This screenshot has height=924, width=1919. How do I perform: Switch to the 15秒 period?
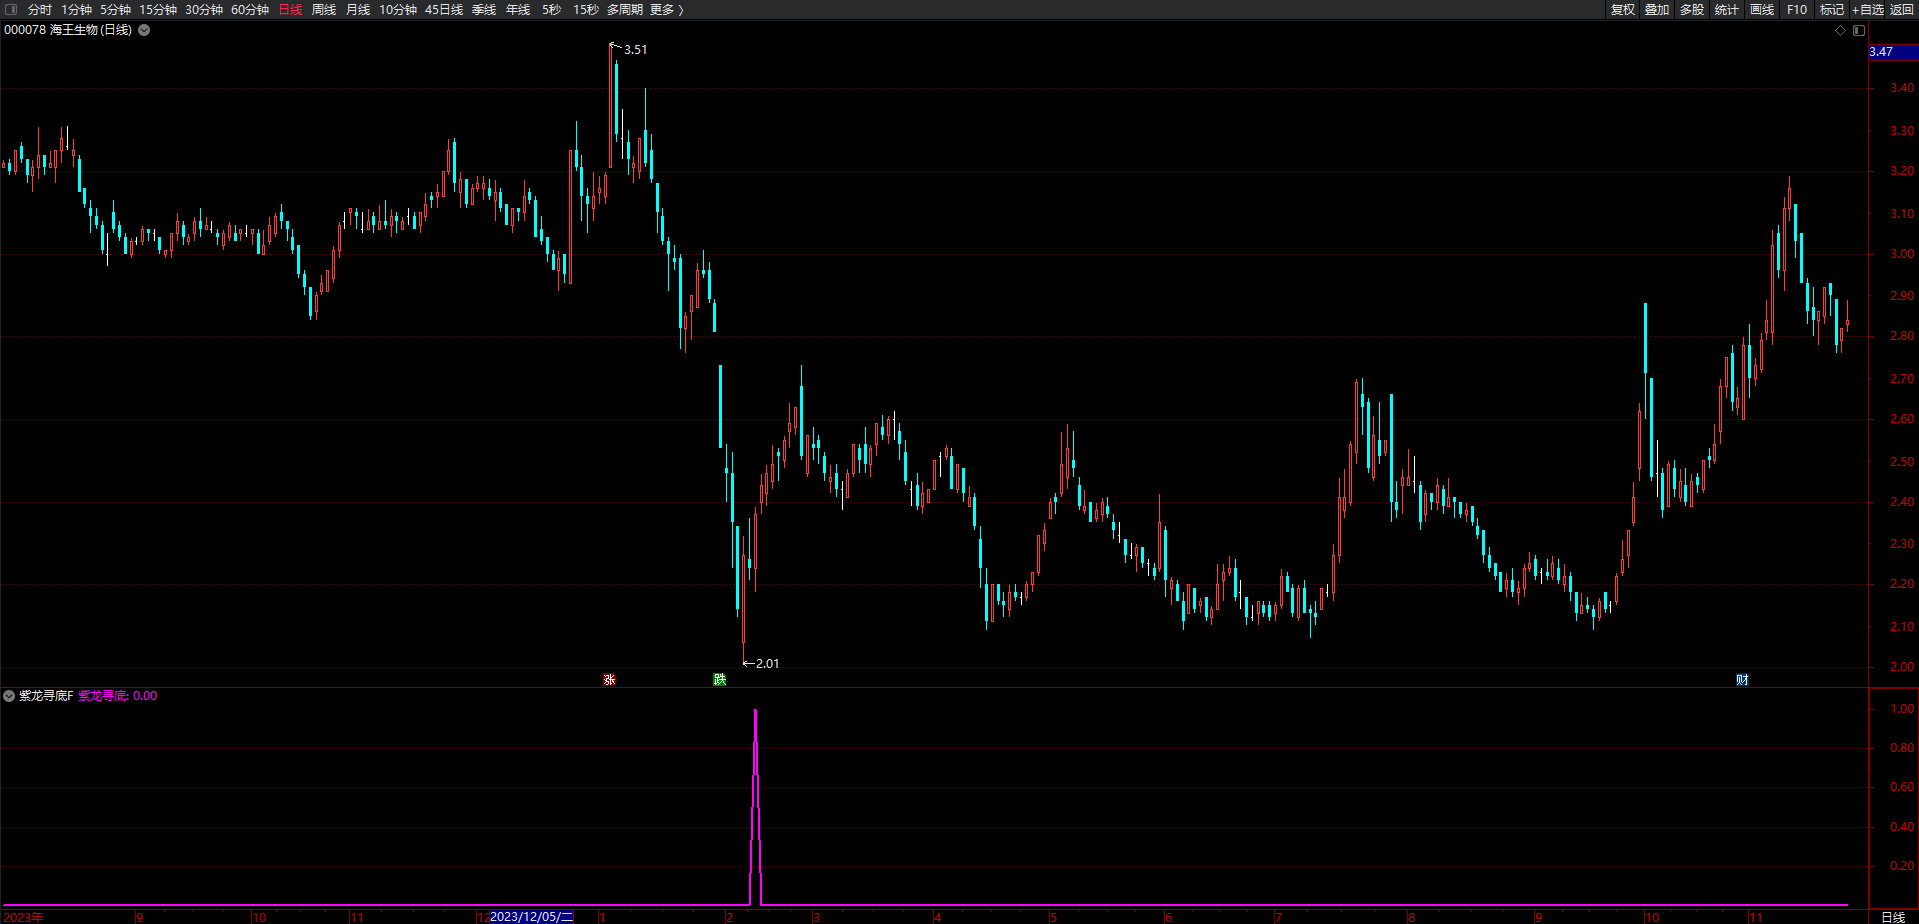586,9
